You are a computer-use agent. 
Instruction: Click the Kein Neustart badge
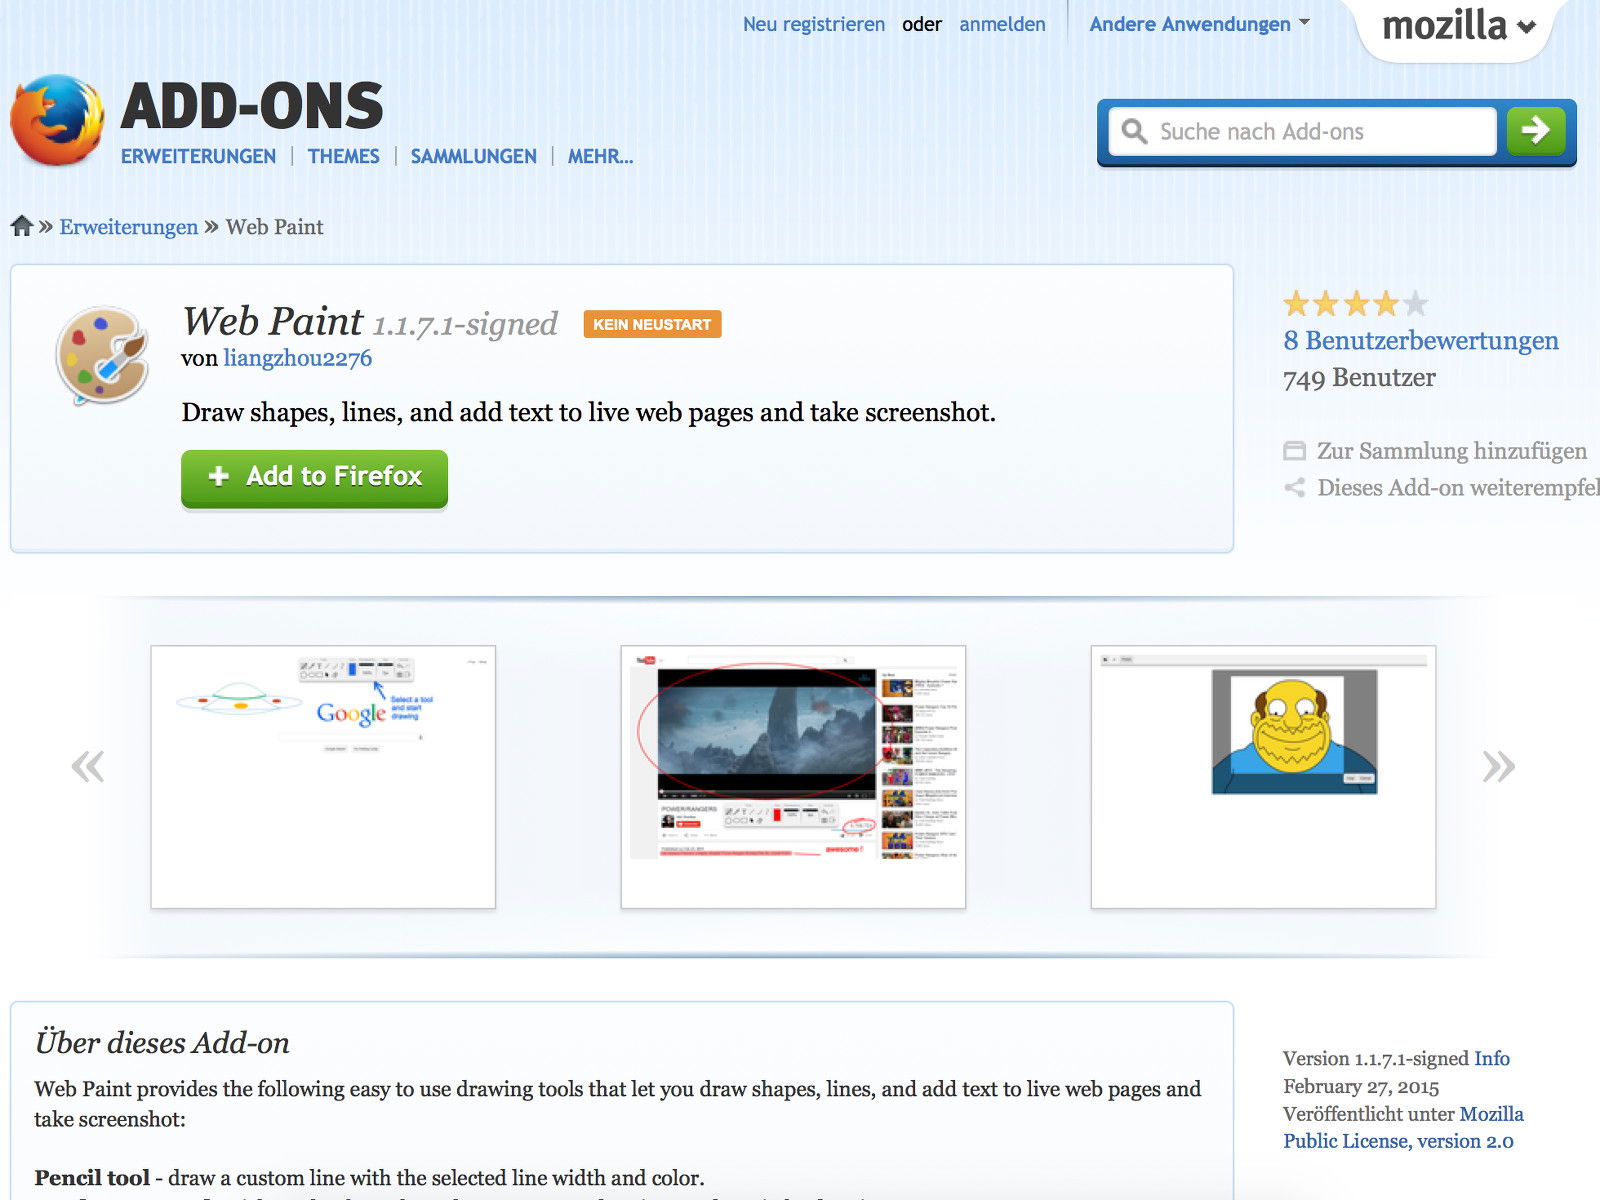pos(652,324)
